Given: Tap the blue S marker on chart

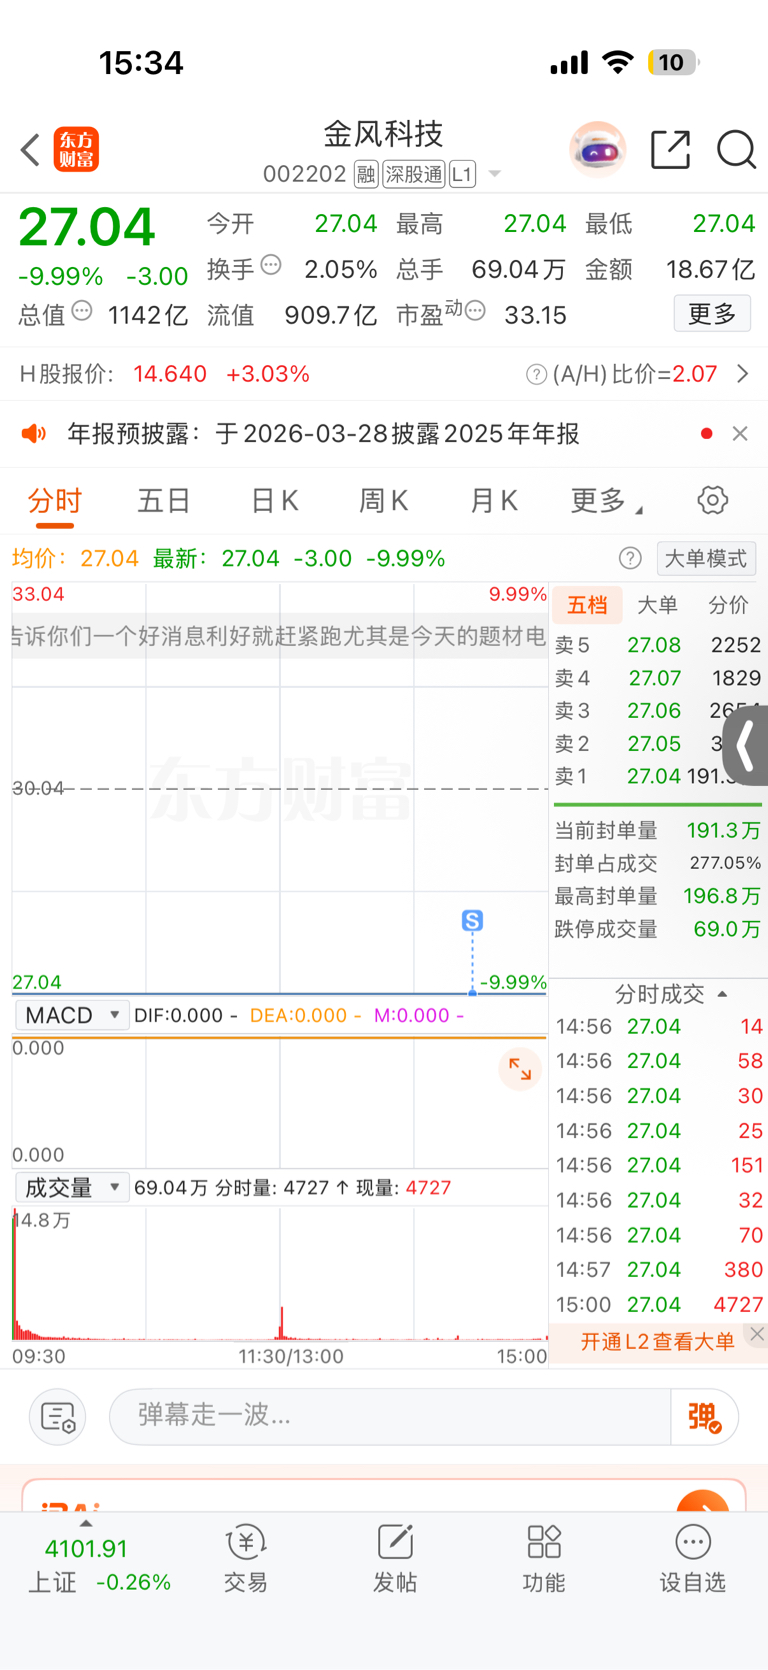Looking at the screenshot, I should 472,920.
